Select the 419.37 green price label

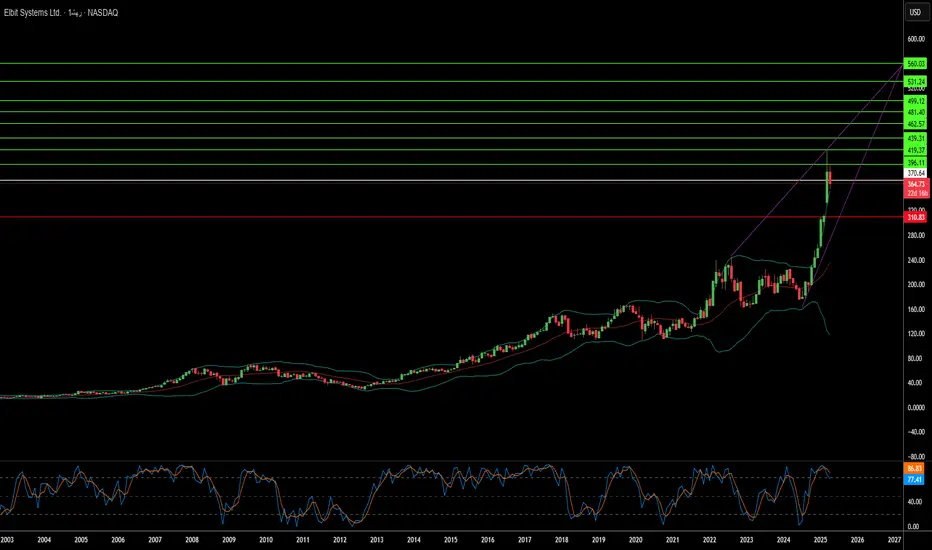click(915, 150)
